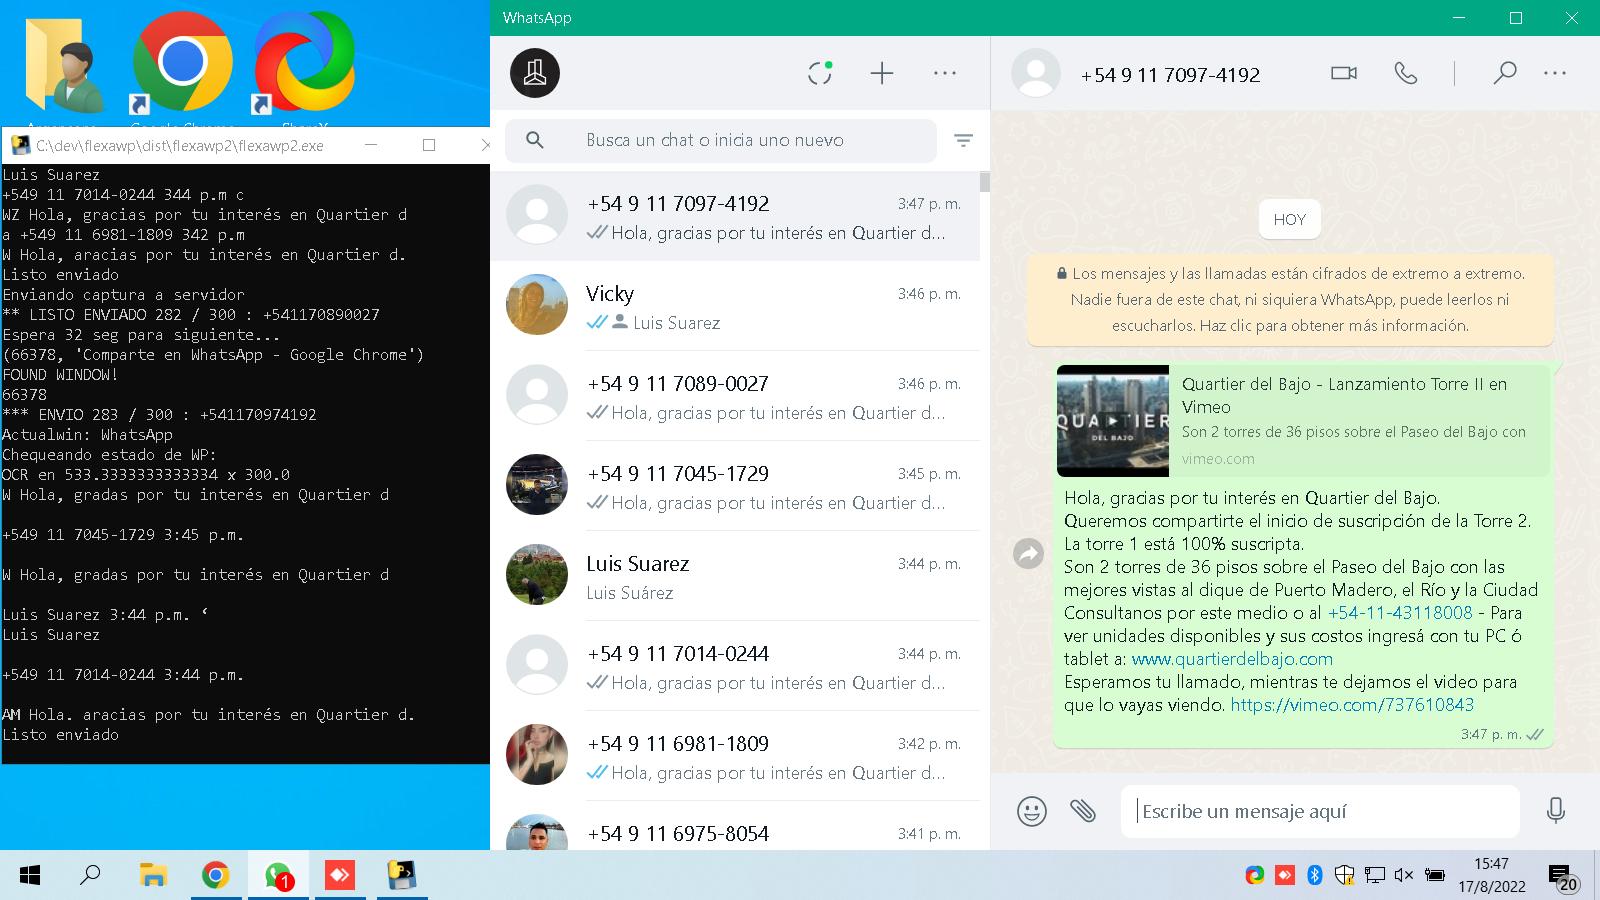The height and width of the screenshot is (900, 1600).
Task: Click Vicky's profile photo
Action: (x=537, y=305)
